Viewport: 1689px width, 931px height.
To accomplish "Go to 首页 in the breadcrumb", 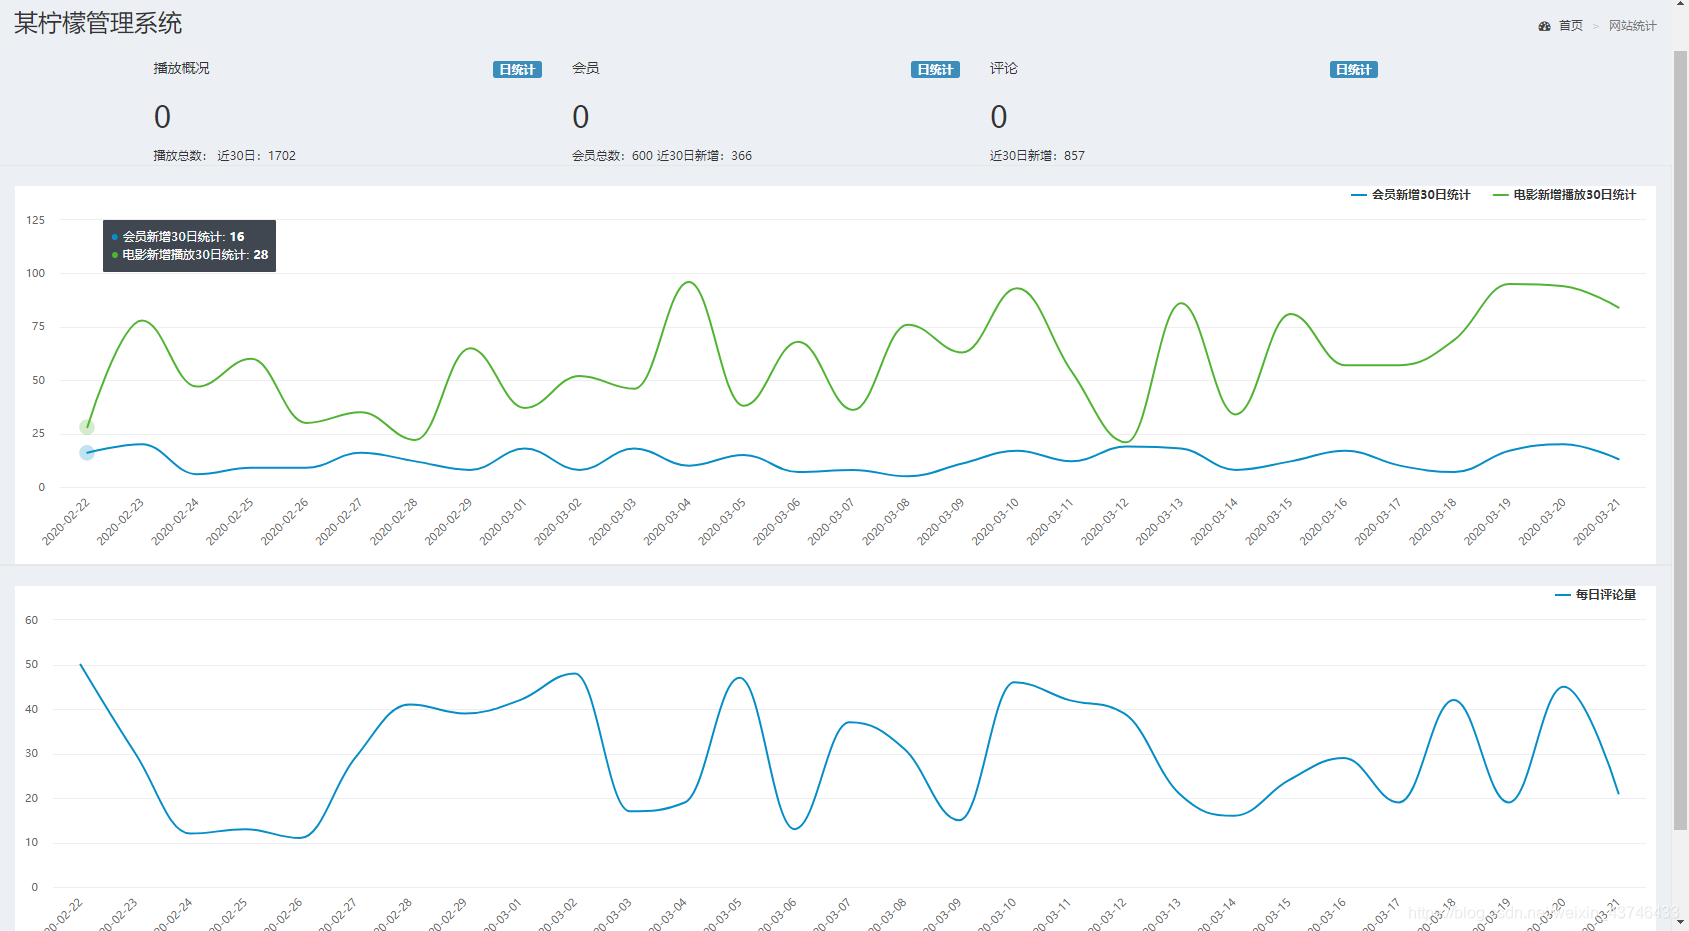I will (1570, 26).
